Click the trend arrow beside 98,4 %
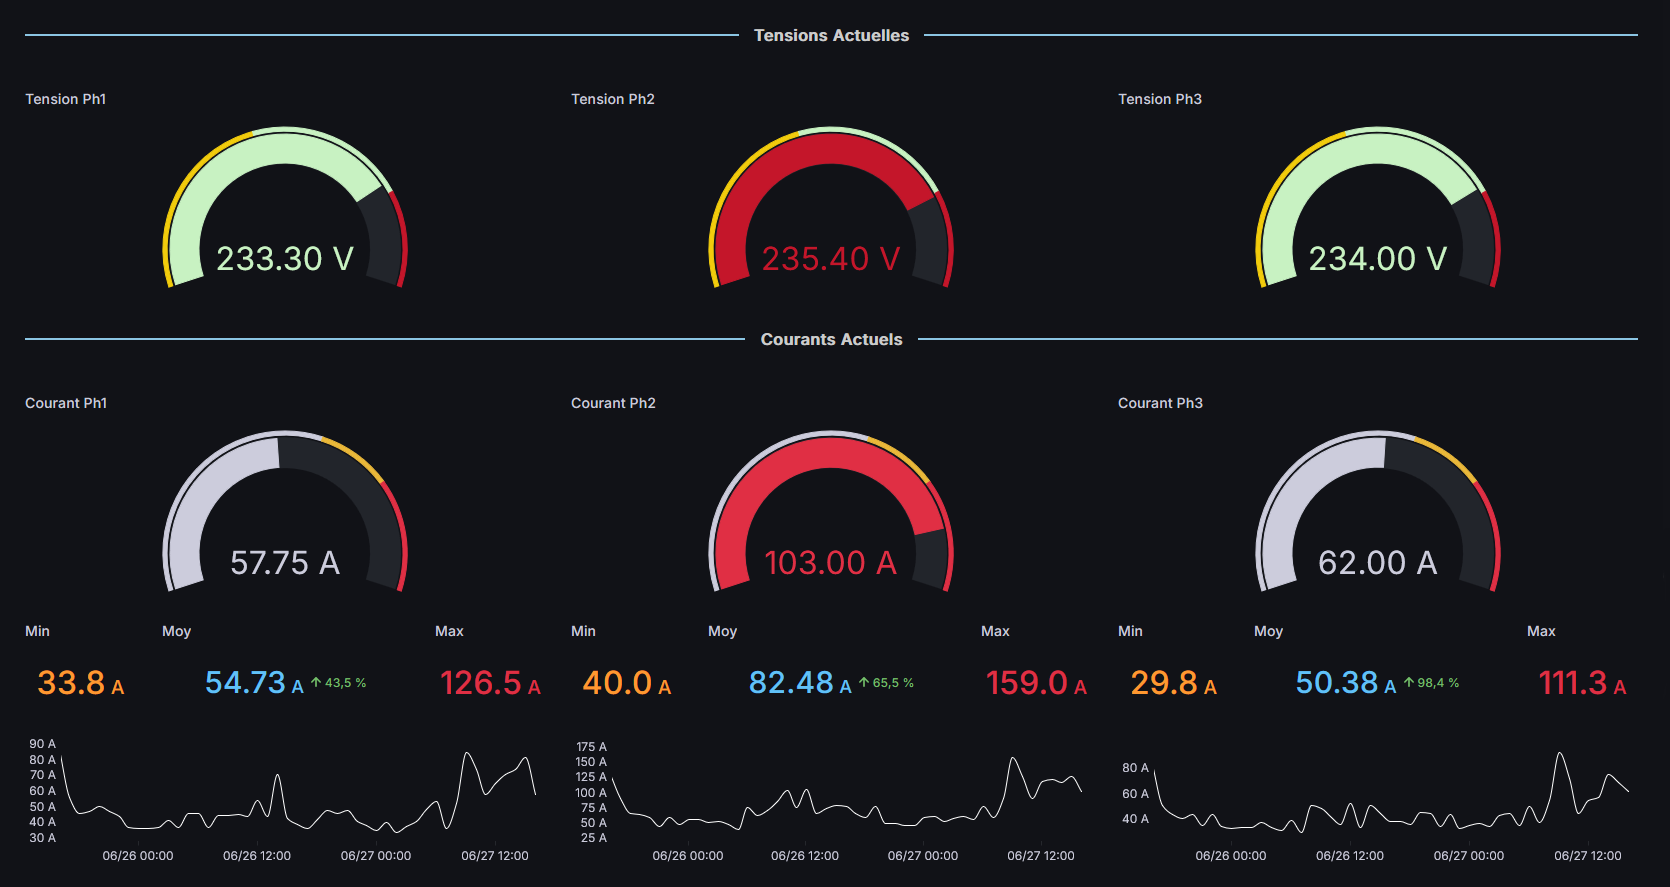1670x887 pixels. click(1409, 683)
